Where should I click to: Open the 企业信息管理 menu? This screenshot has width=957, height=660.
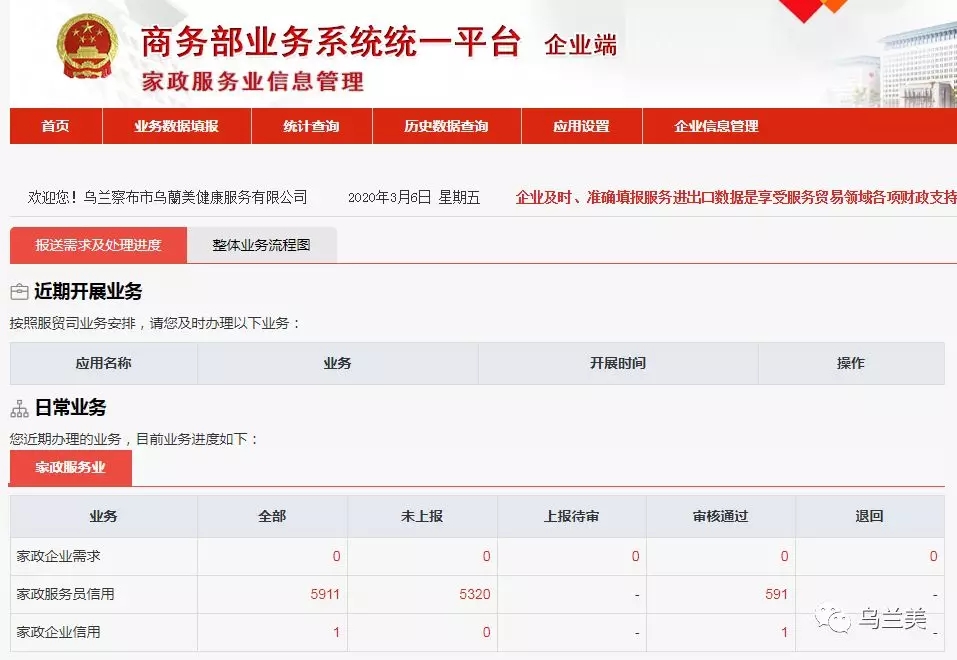point(716,126)
